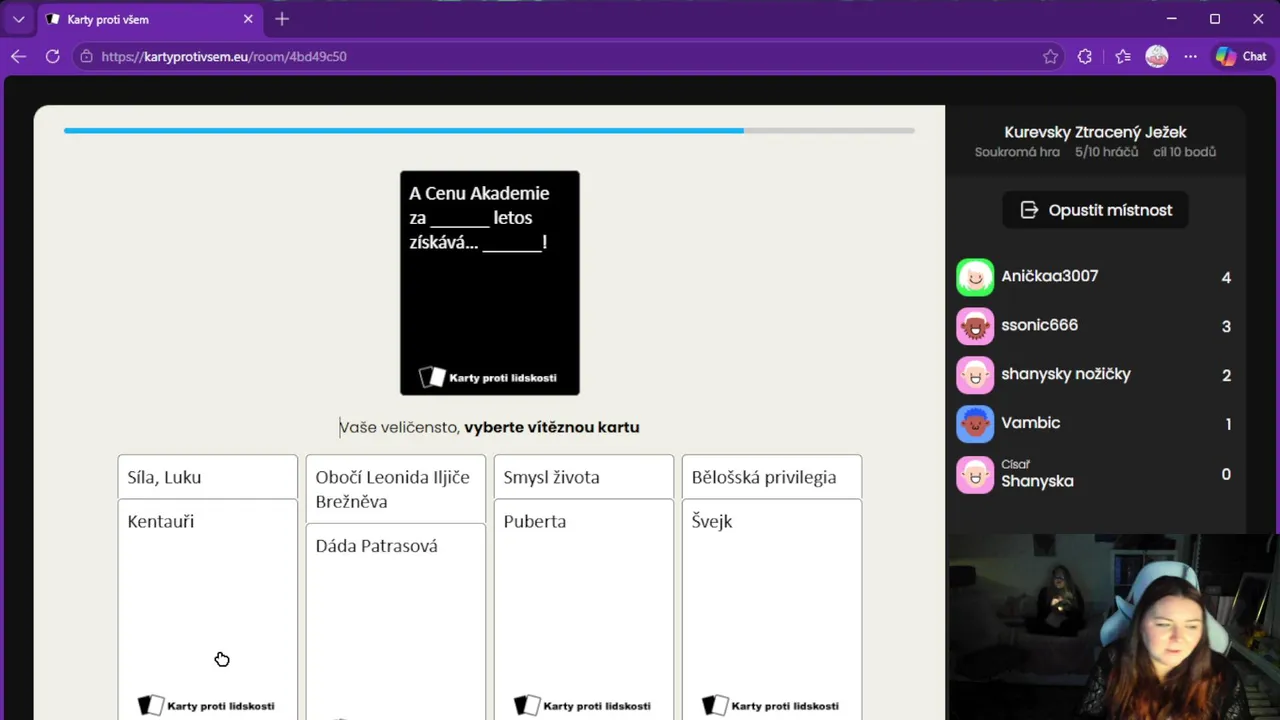
Task: Click the Soukromá hra label
Action: click(x=1017, y=152)
